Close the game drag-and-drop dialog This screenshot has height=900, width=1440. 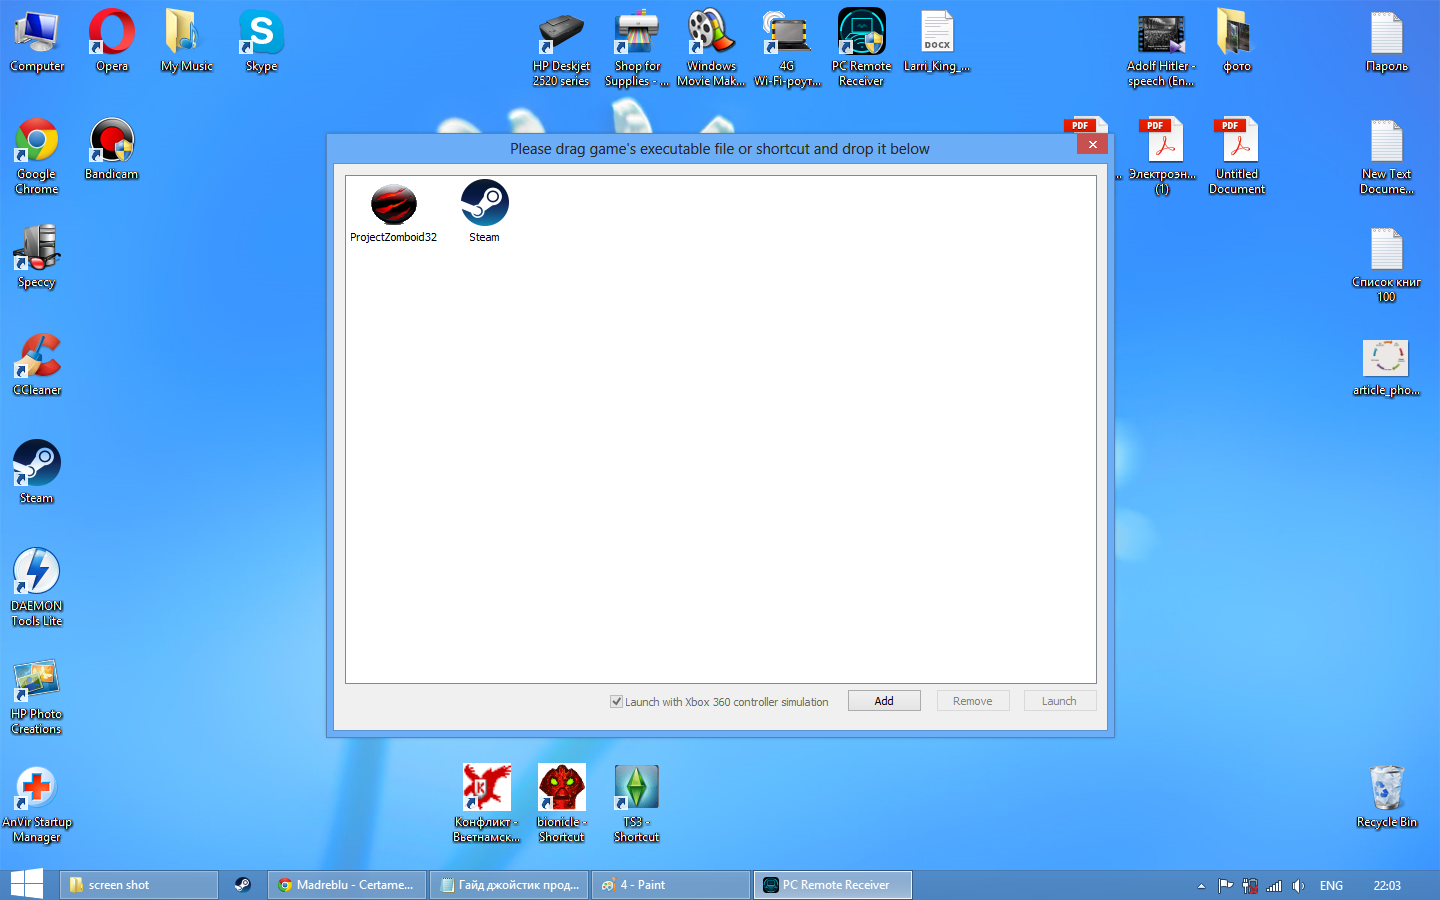click(x=1093, y=145)
